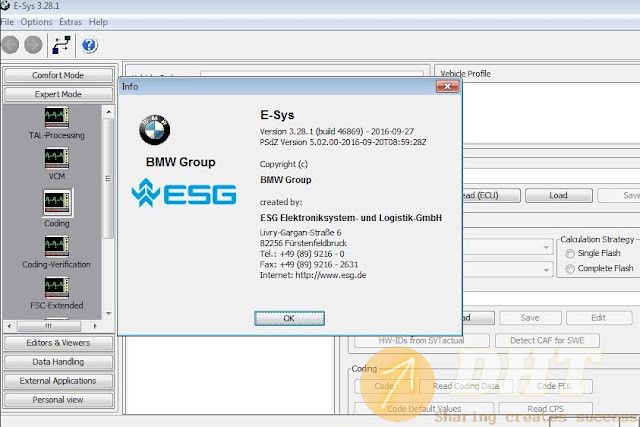Open the Extras menu
This screenshot has width=640, height=427.
70,21
